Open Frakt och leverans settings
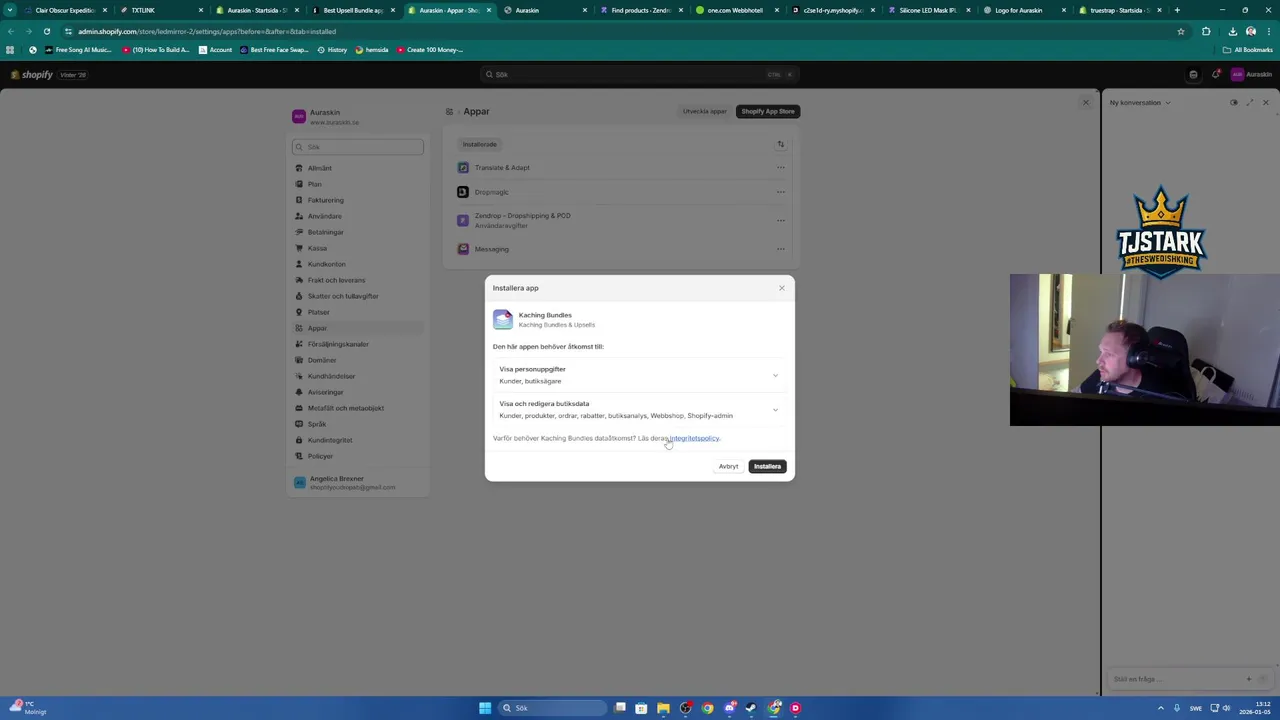This screenshot has height=720, width=1280. pyautogui.click(x=358, y=280)
